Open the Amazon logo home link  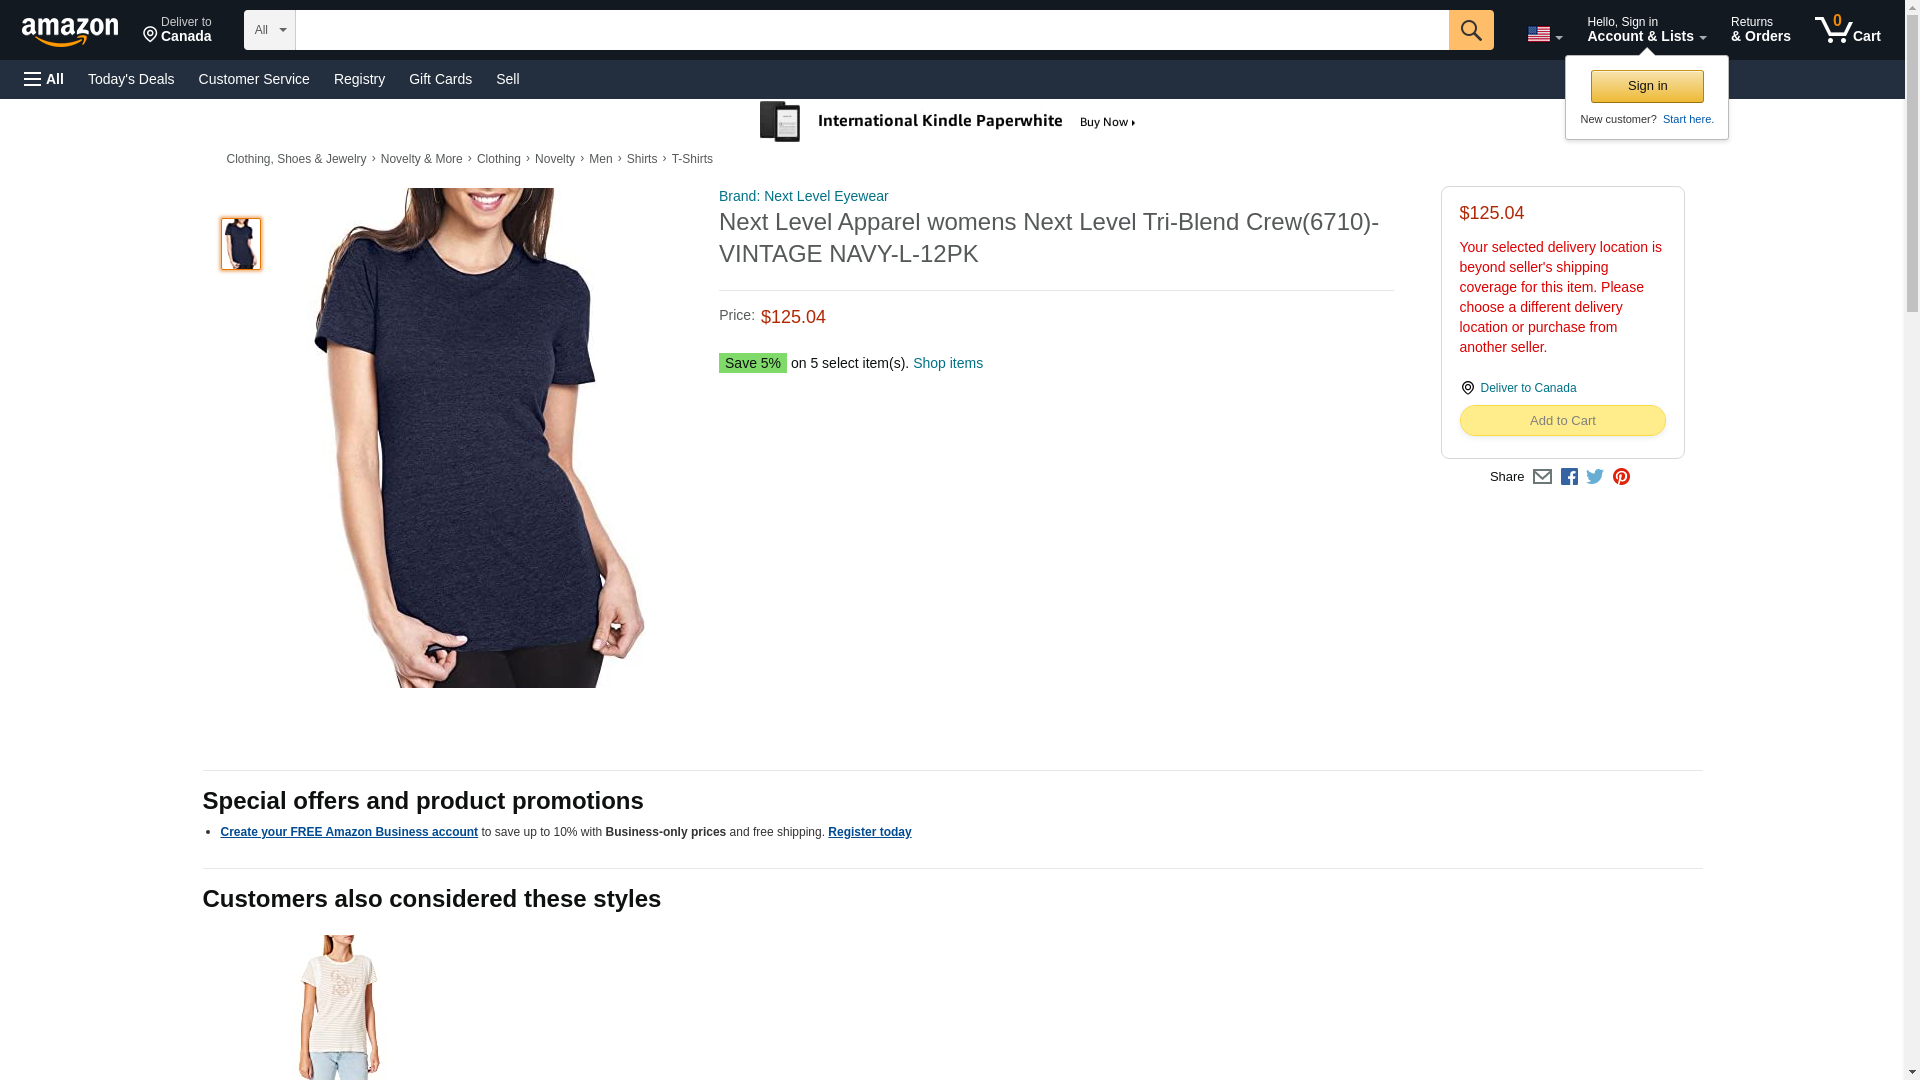click(70, 31)
